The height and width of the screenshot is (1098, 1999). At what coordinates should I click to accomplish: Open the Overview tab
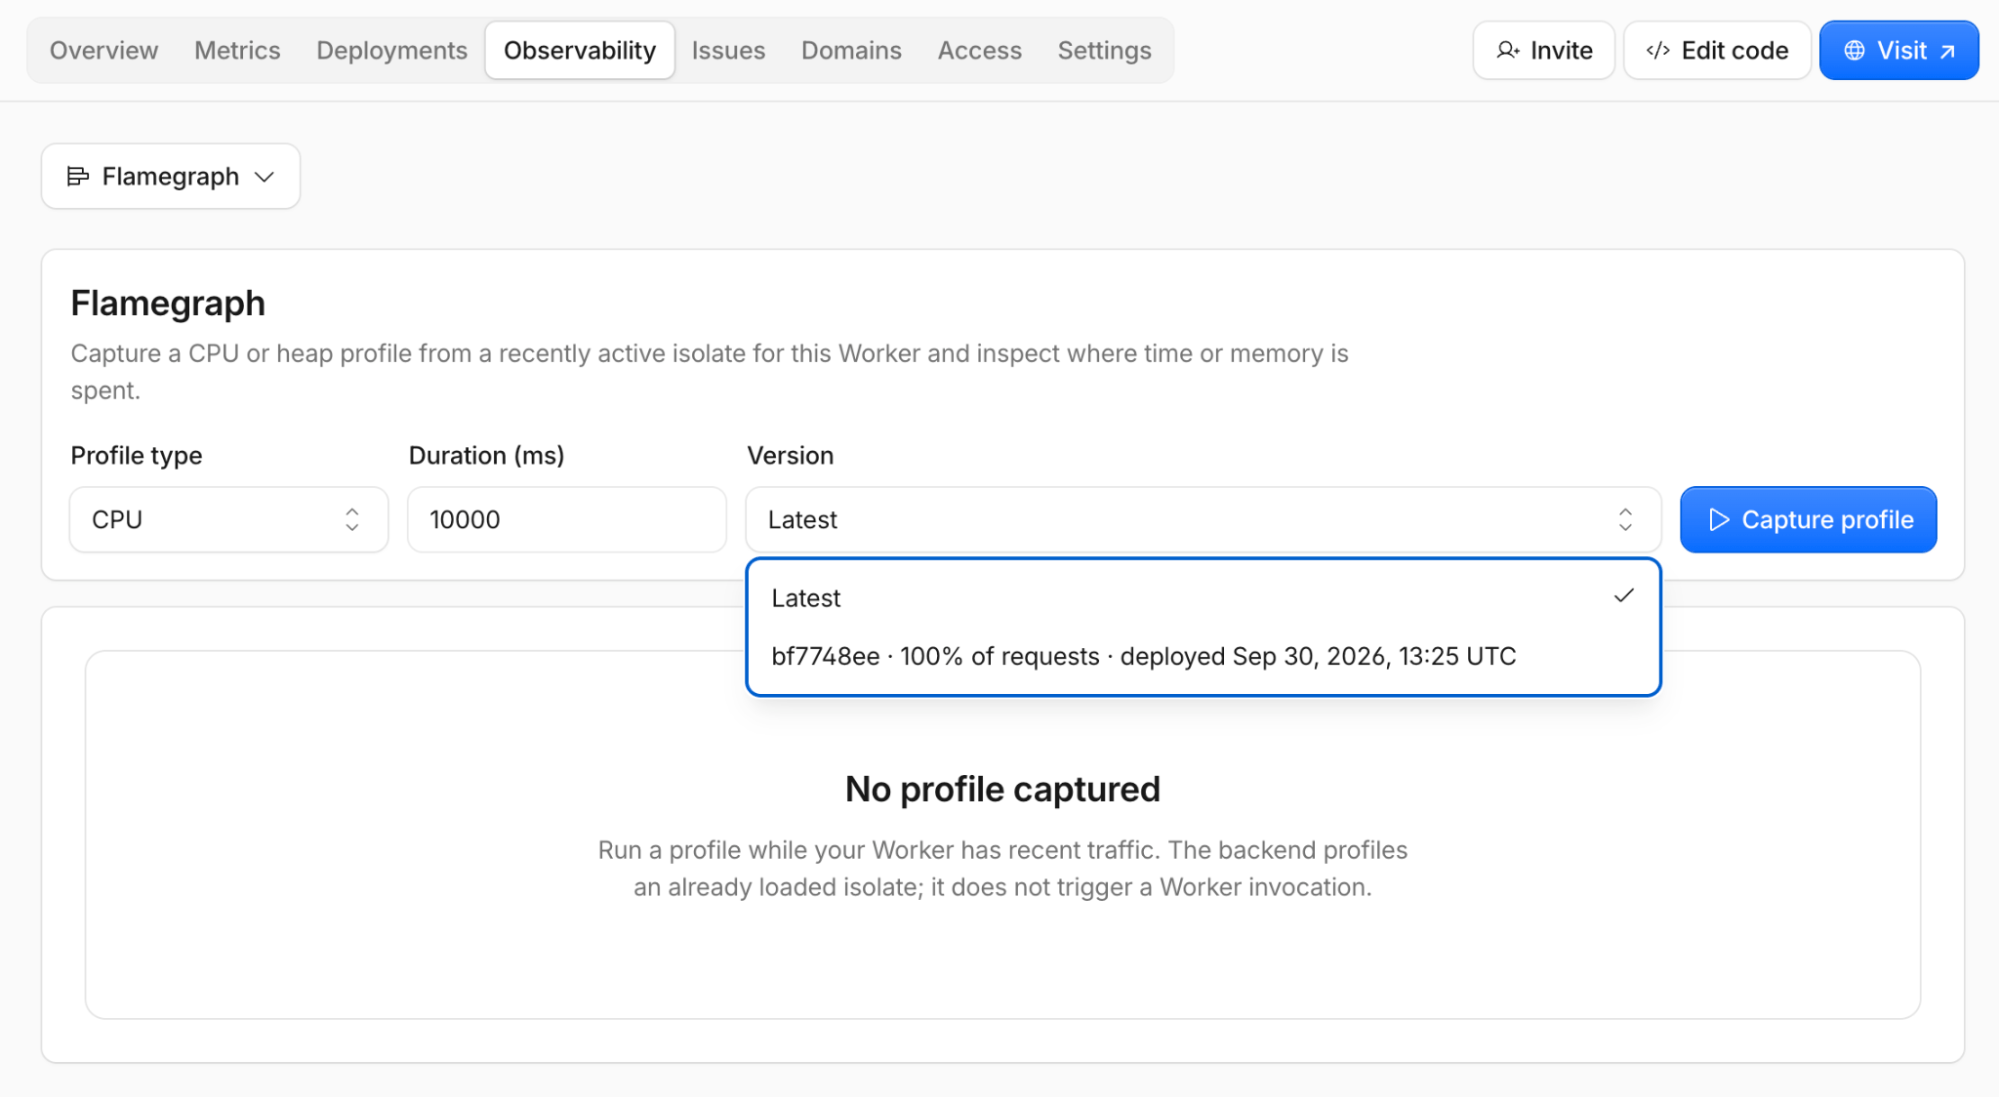[x=104, y=50]
